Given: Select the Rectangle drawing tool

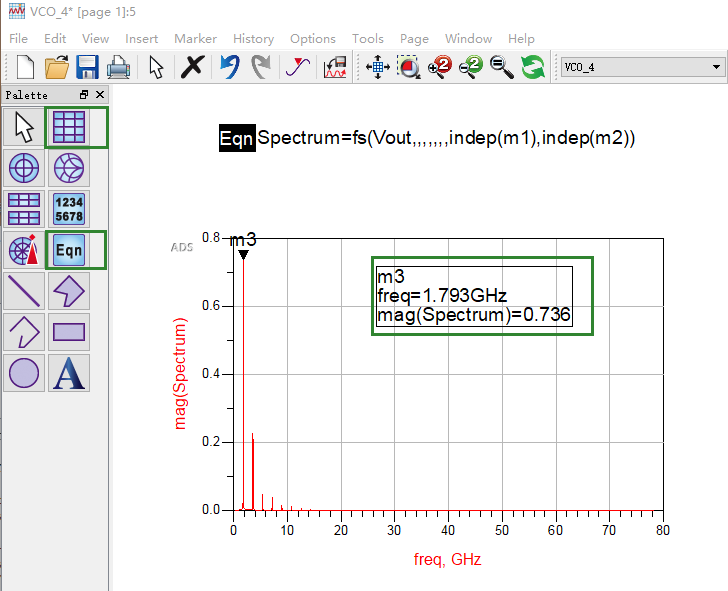Looking at the screenshot, I should point(69,332).
